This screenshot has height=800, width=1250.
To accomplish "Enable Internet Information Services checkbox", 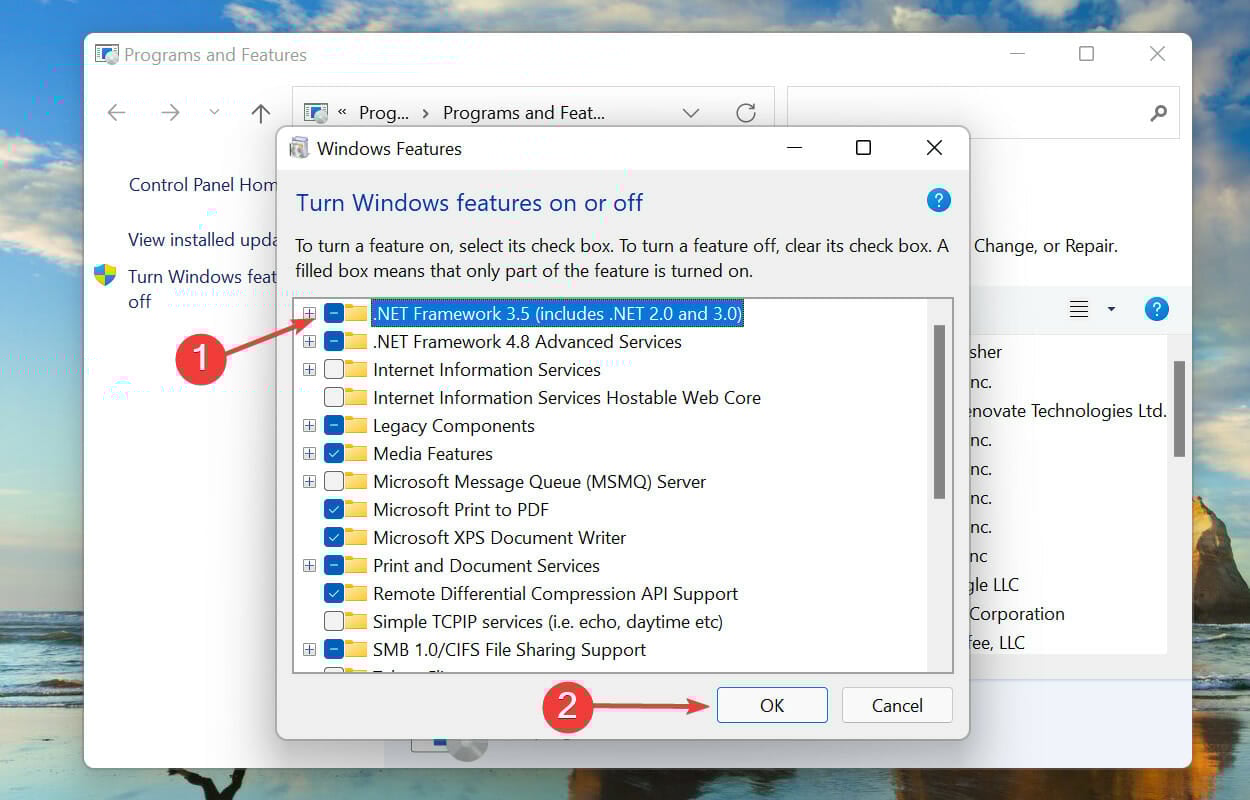I will [x=334, y=369].
